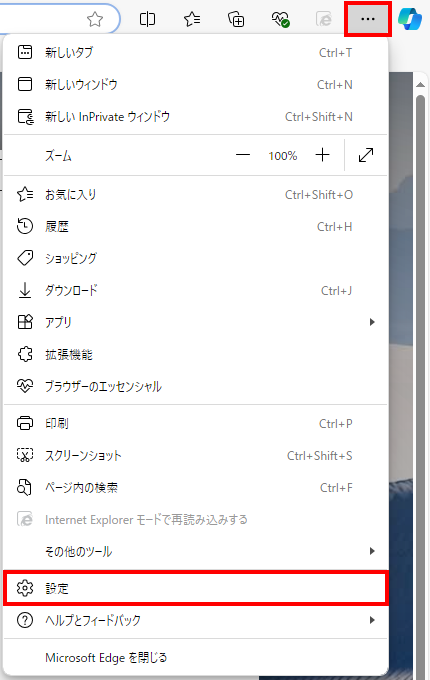The height and width of the screenshot is (680, 430).
Task: Select Microsoft Edge を閉じる
Action: click(195, 657)
